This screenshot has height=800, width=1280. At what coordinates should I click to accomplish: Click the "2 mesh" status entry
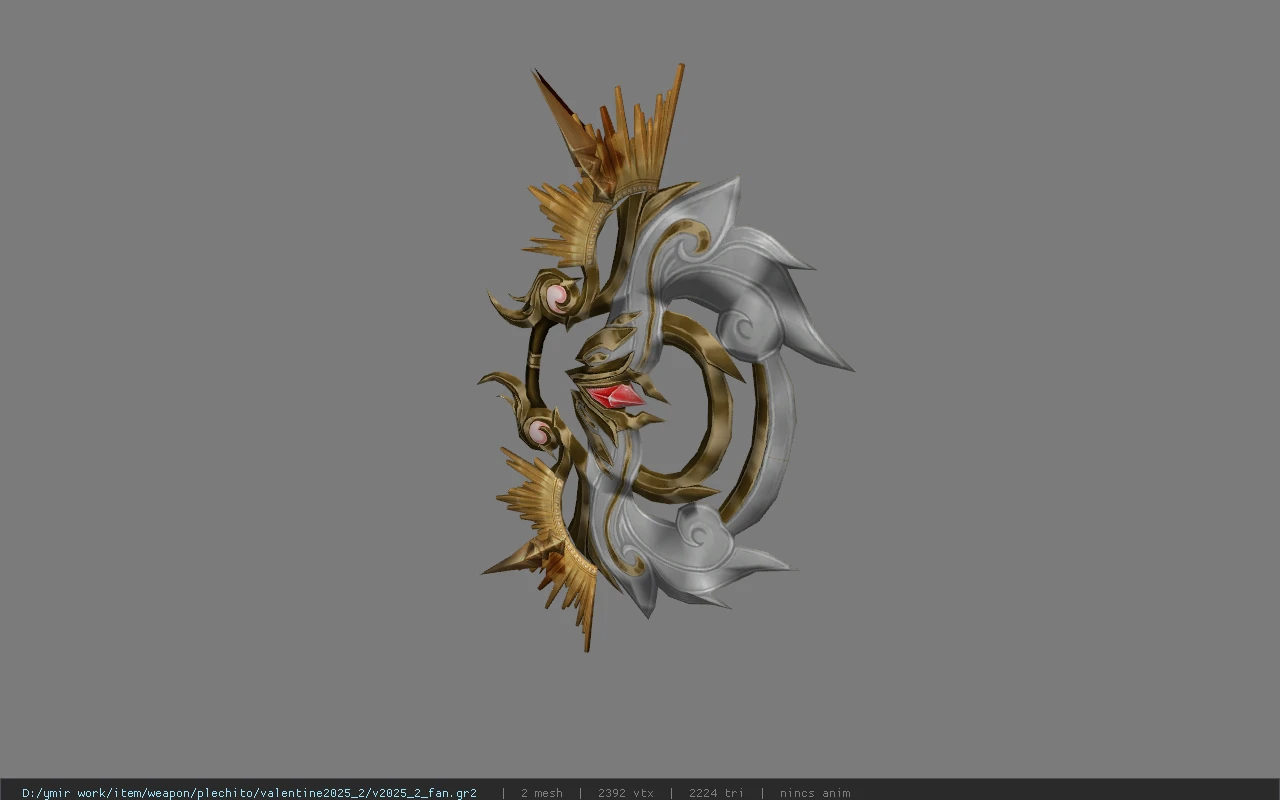click(541, 793)
